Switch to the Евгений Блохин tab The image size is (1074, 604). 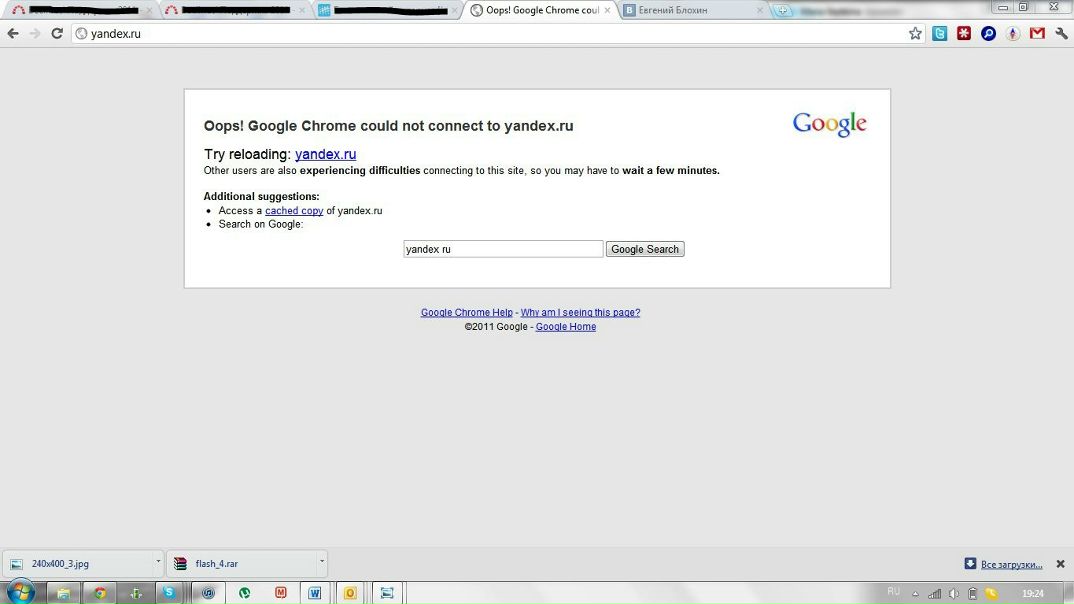(692, 10)
